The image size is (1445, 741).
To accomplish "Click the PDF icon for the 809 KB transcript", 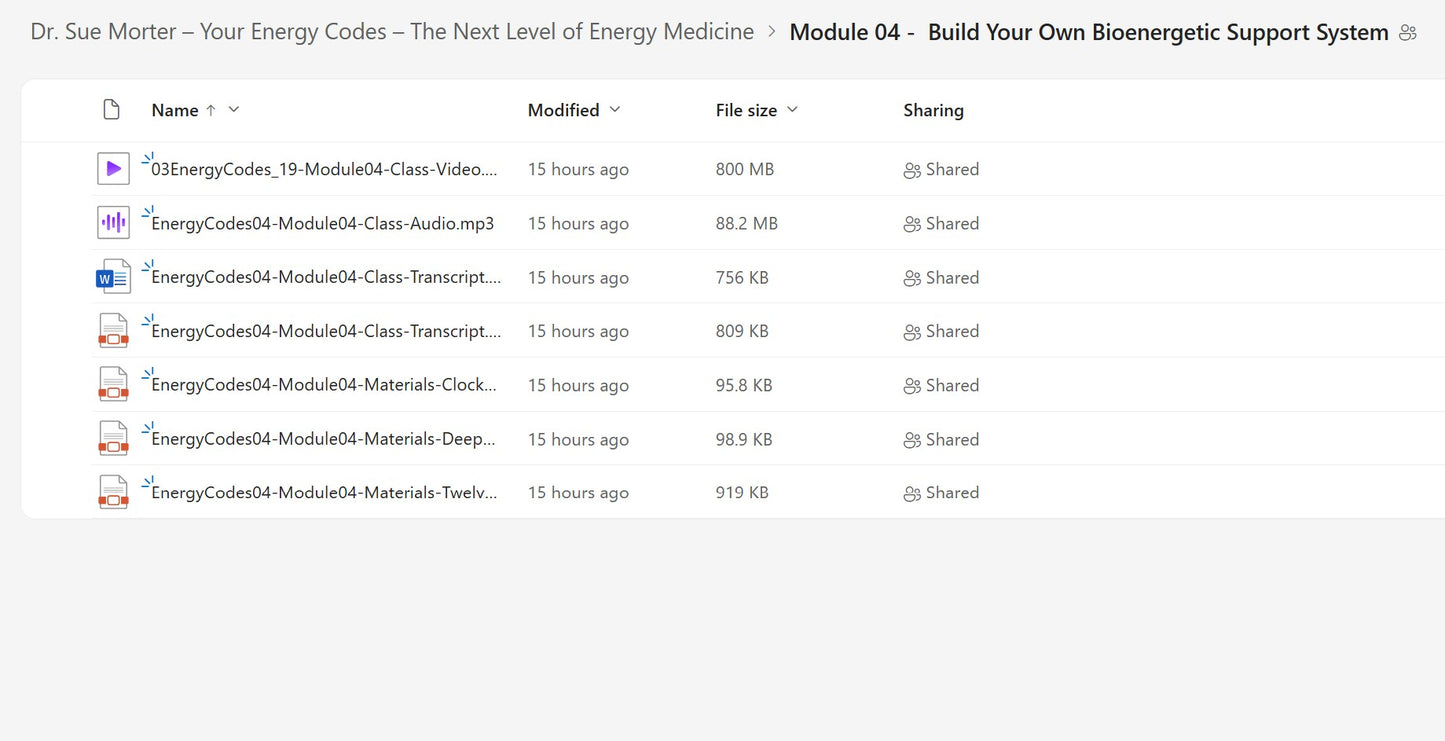I will [x=113, y=331].
